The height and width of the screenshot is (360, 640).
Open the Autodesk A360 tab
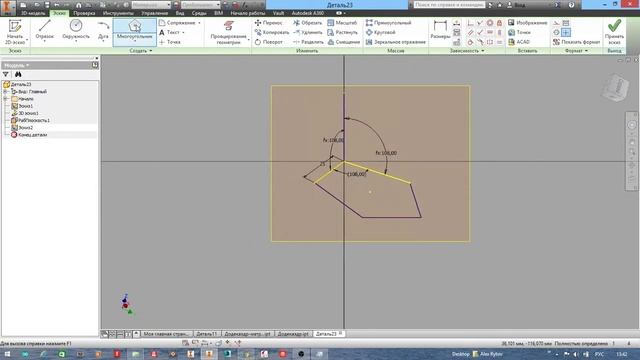point(308,13)
